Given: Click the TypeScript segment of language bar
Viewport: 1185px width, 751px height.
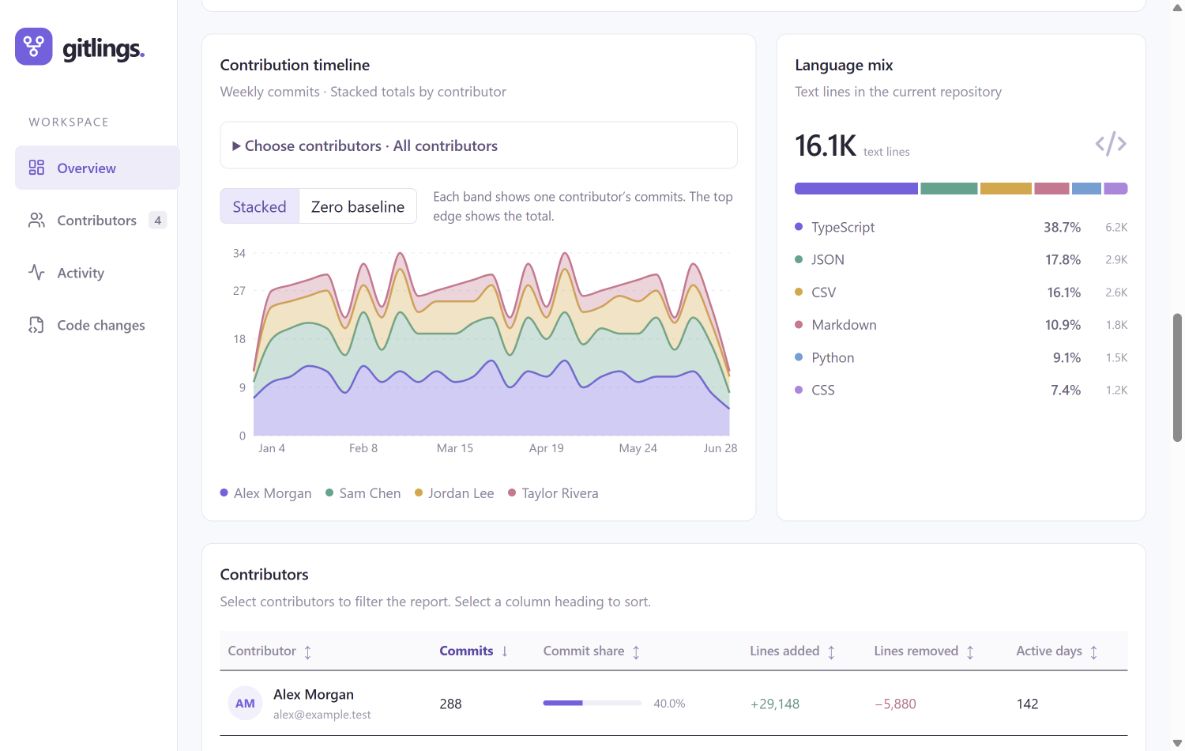Looking at the screenshot, I should pos(856,188).
